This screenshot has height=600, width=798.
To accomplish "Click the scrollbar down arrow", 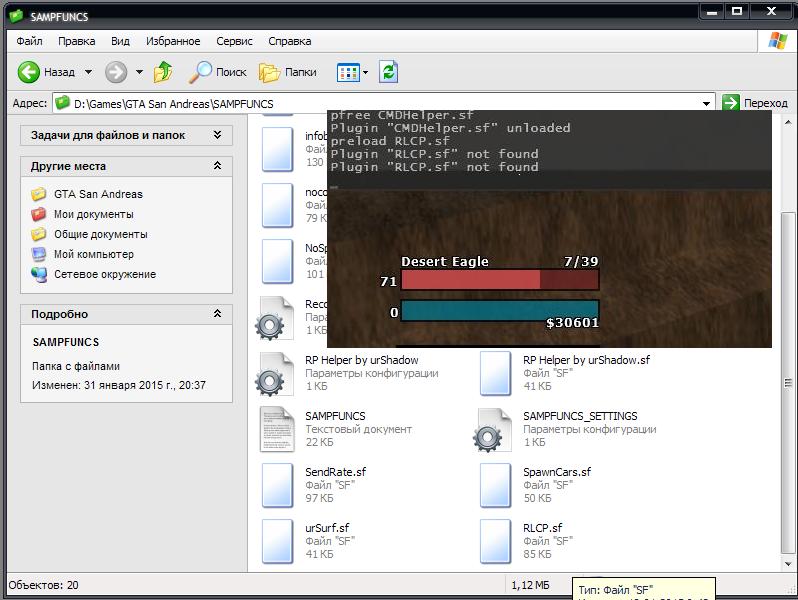I will (788, 563).
